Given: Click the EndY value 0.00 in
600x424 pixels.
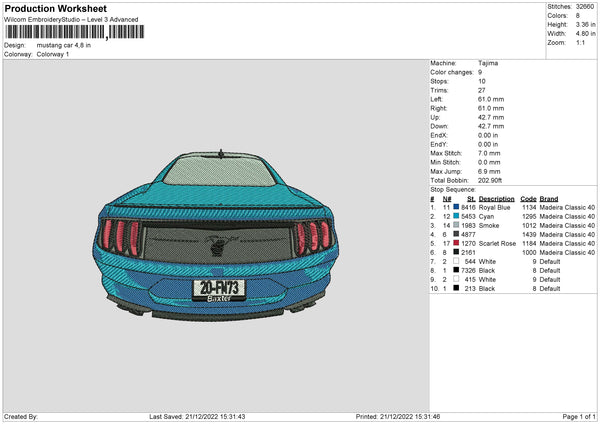Looking at the screenshot, I should 488,144.
